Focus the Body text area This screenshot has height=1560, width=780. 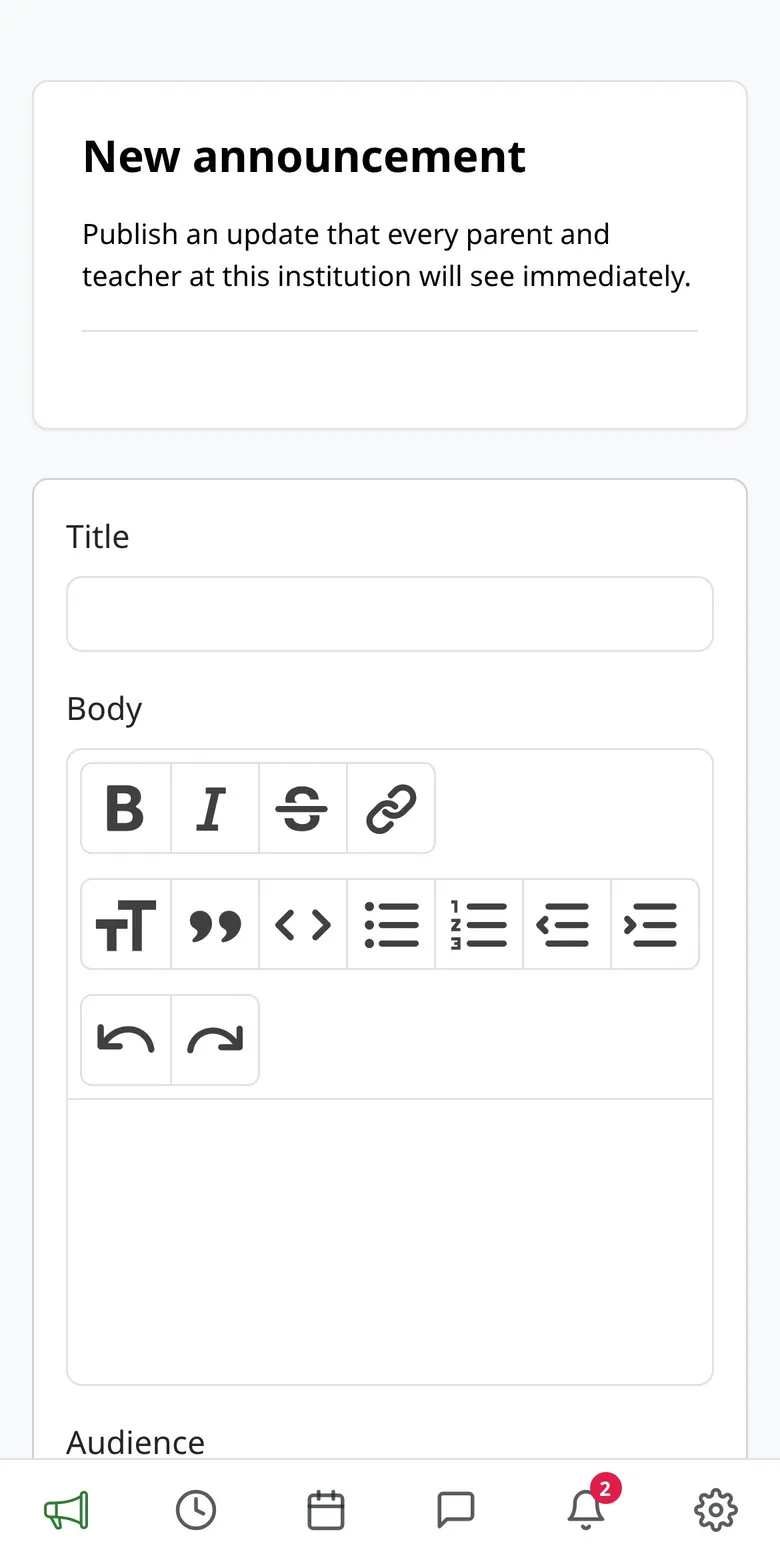(x=390, y=1242)
